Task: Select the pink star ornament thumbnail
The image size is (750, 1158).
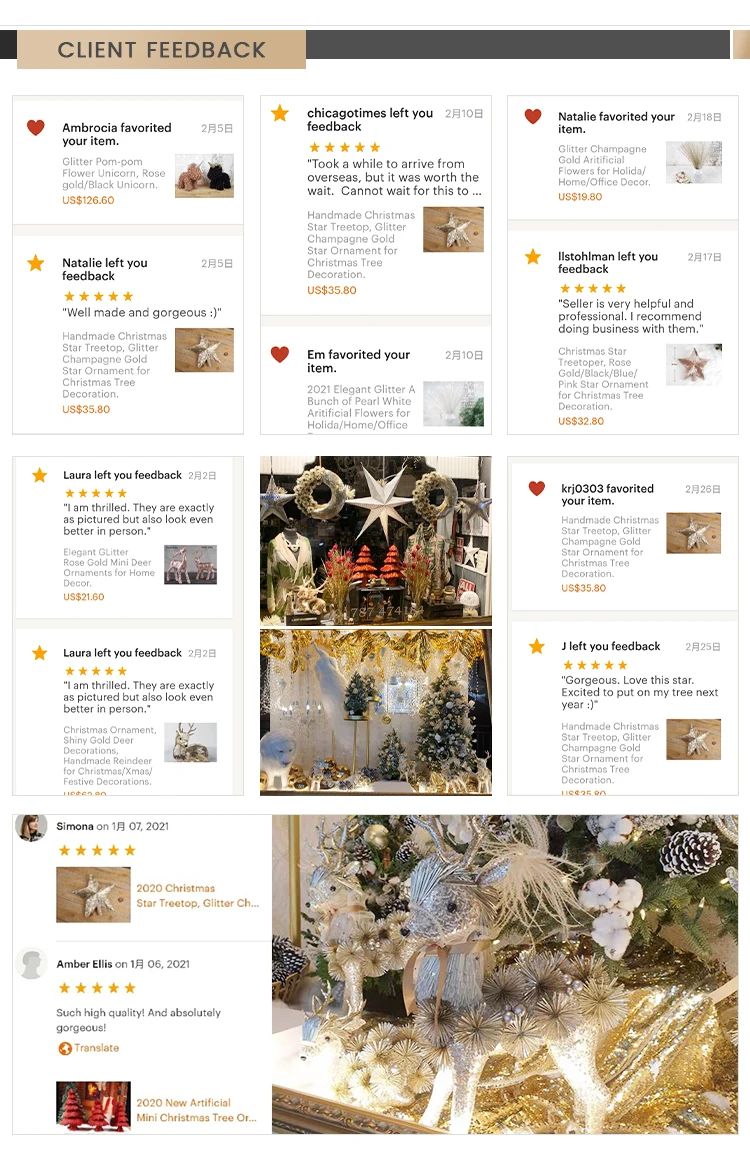Action: point(694,365)
